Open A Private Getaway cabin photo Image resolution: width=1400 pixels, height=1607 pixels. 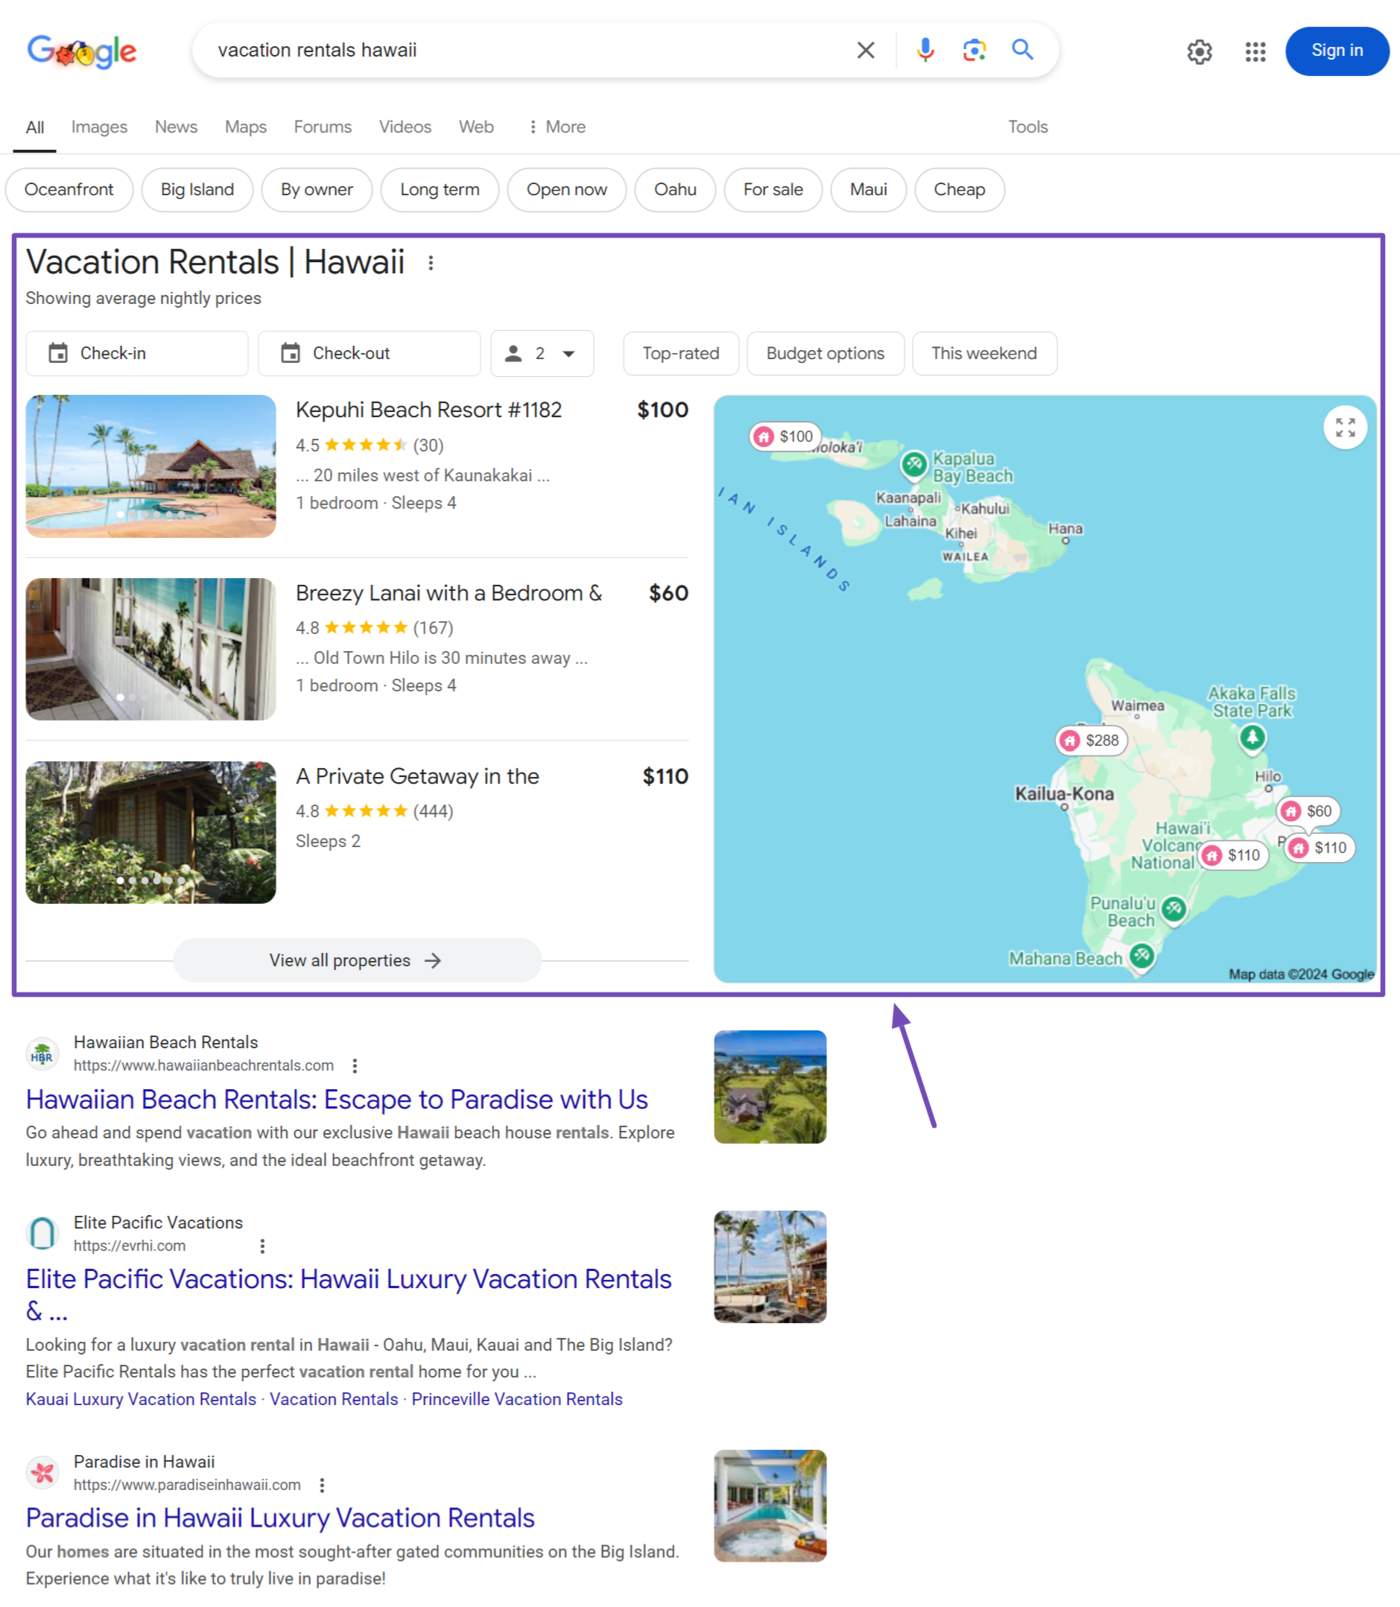[151, 832]
